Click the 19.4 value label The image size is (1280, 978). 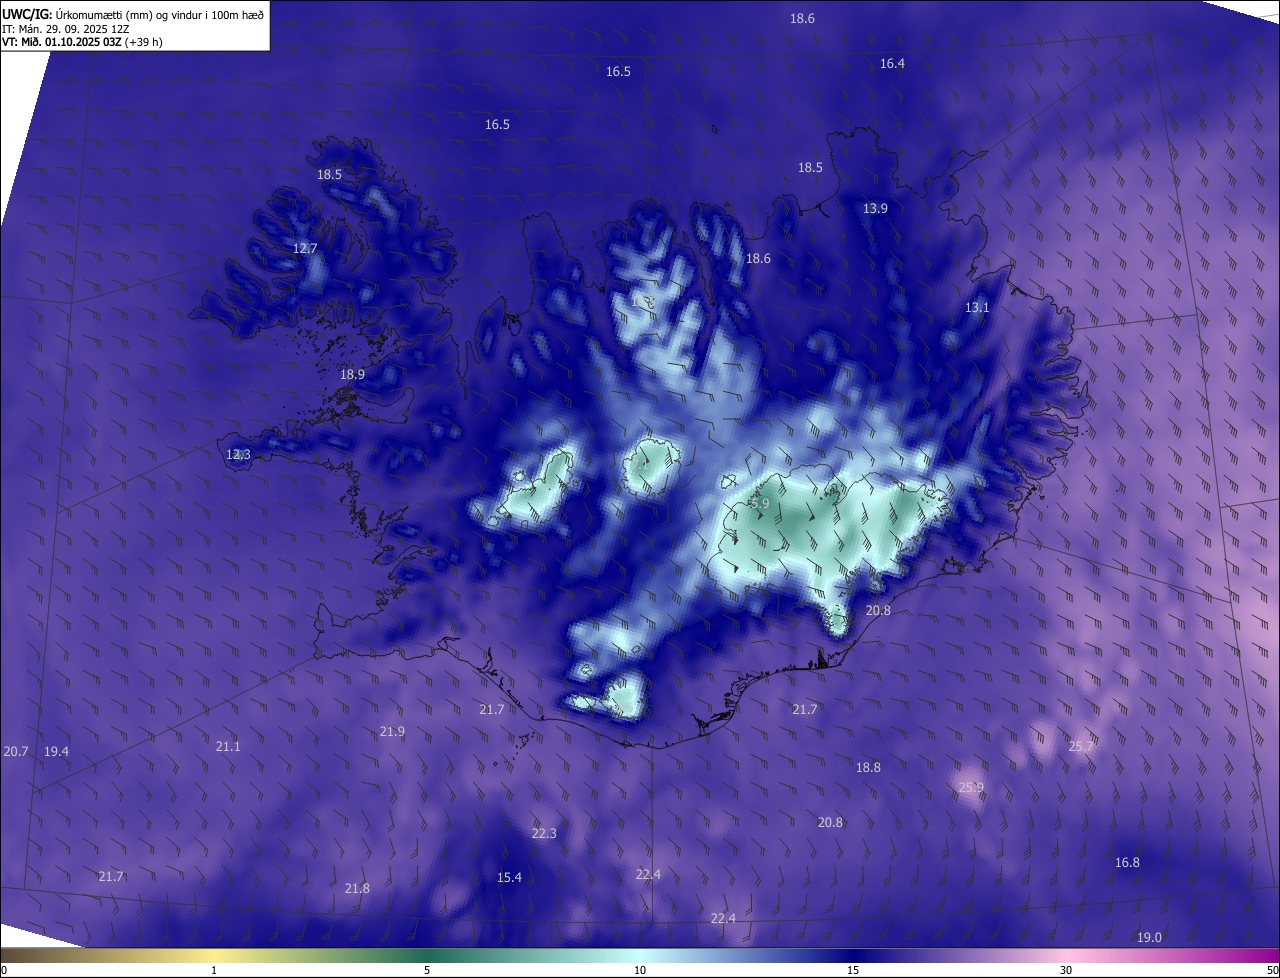tap(56, 751)
